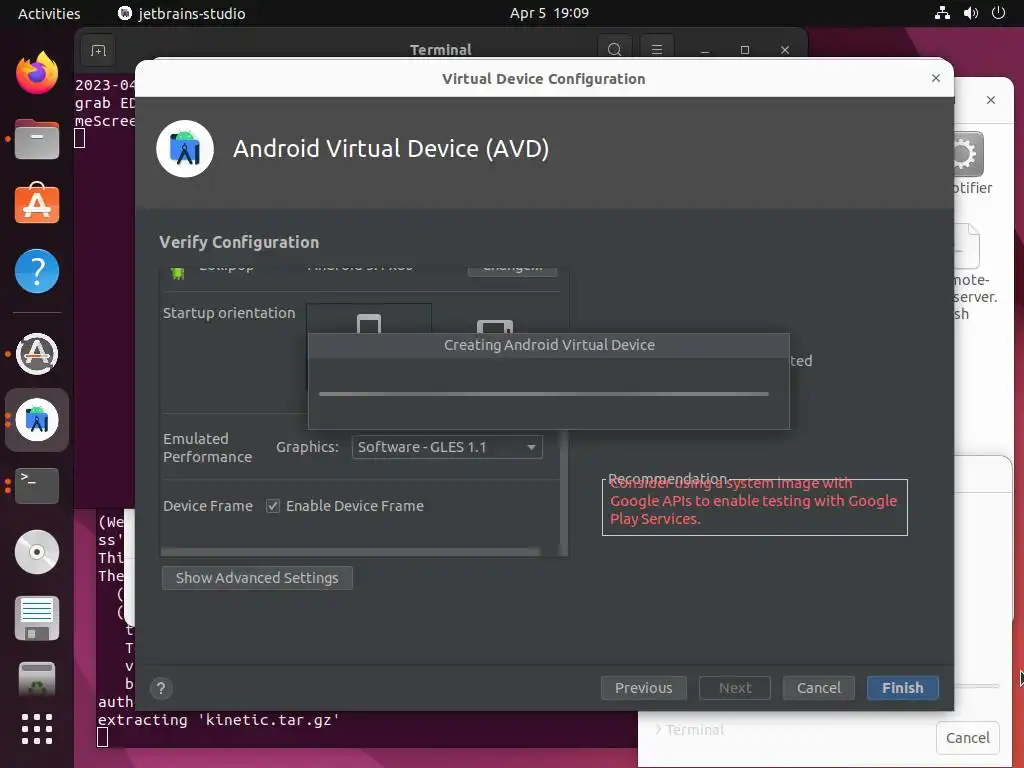The image size is (1024, 768).
Task: Minimize the Terminal window
Action: click(705, 50)
